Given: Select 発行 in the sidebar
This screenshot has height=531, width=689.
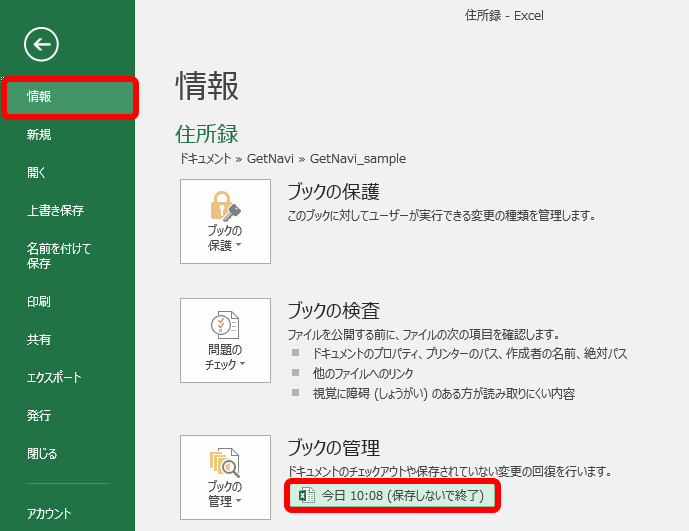Looking at the screenshot, I should pos(39,415).
